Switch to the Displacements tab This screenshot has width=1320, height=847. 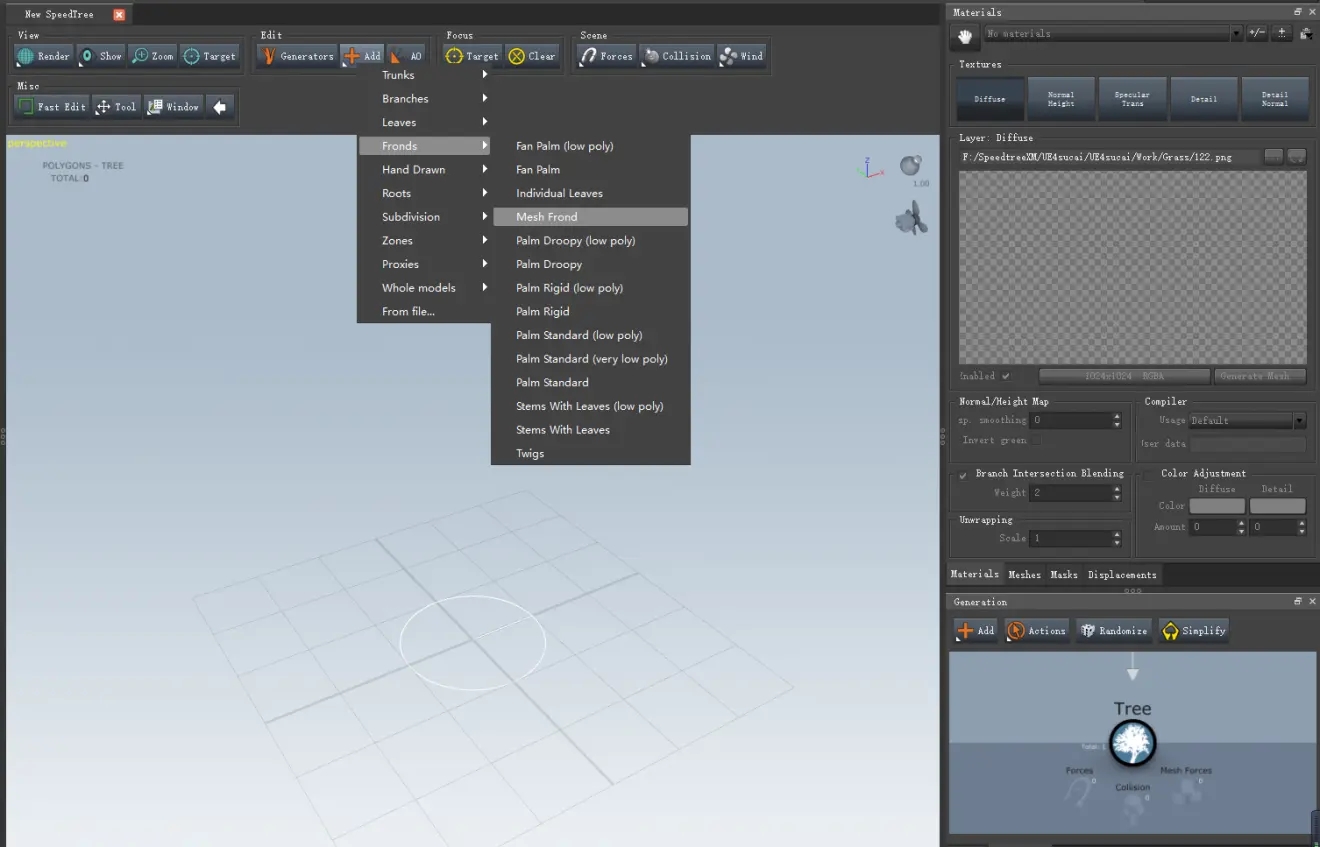click(1122, 575)
